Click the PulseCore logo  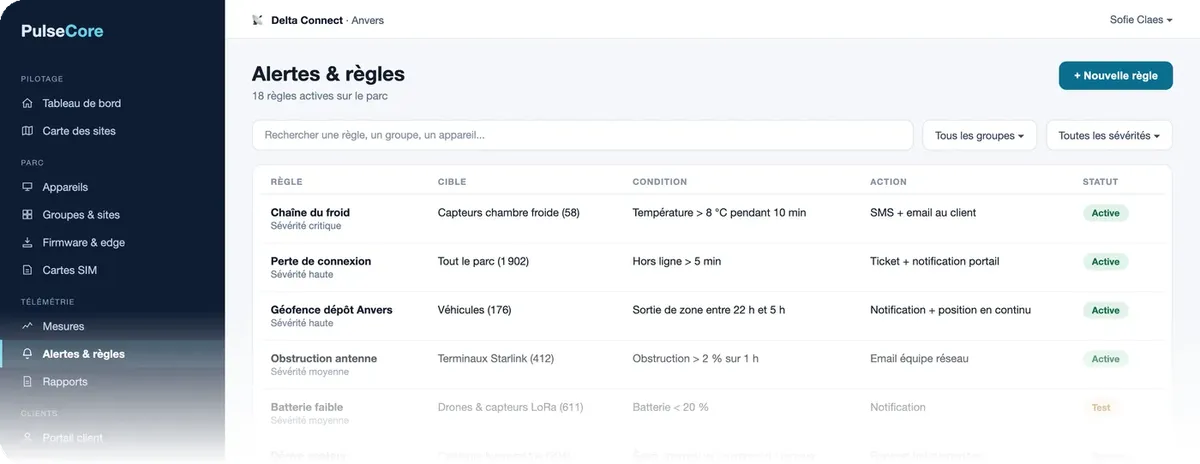click(x=62, y=31)
